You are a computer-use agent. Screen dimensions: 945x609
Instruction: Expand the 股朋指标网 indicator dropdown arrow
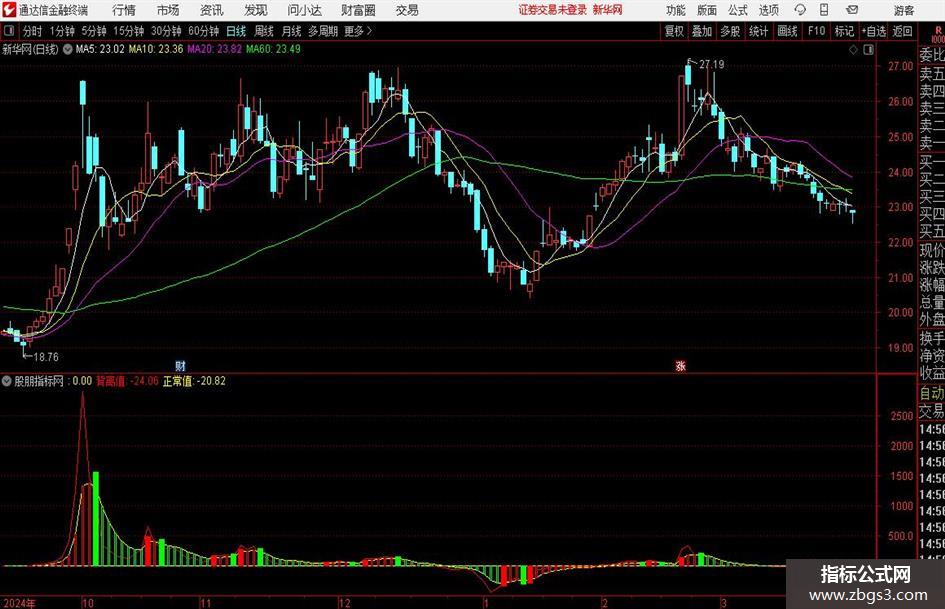[x=7, y=381]
